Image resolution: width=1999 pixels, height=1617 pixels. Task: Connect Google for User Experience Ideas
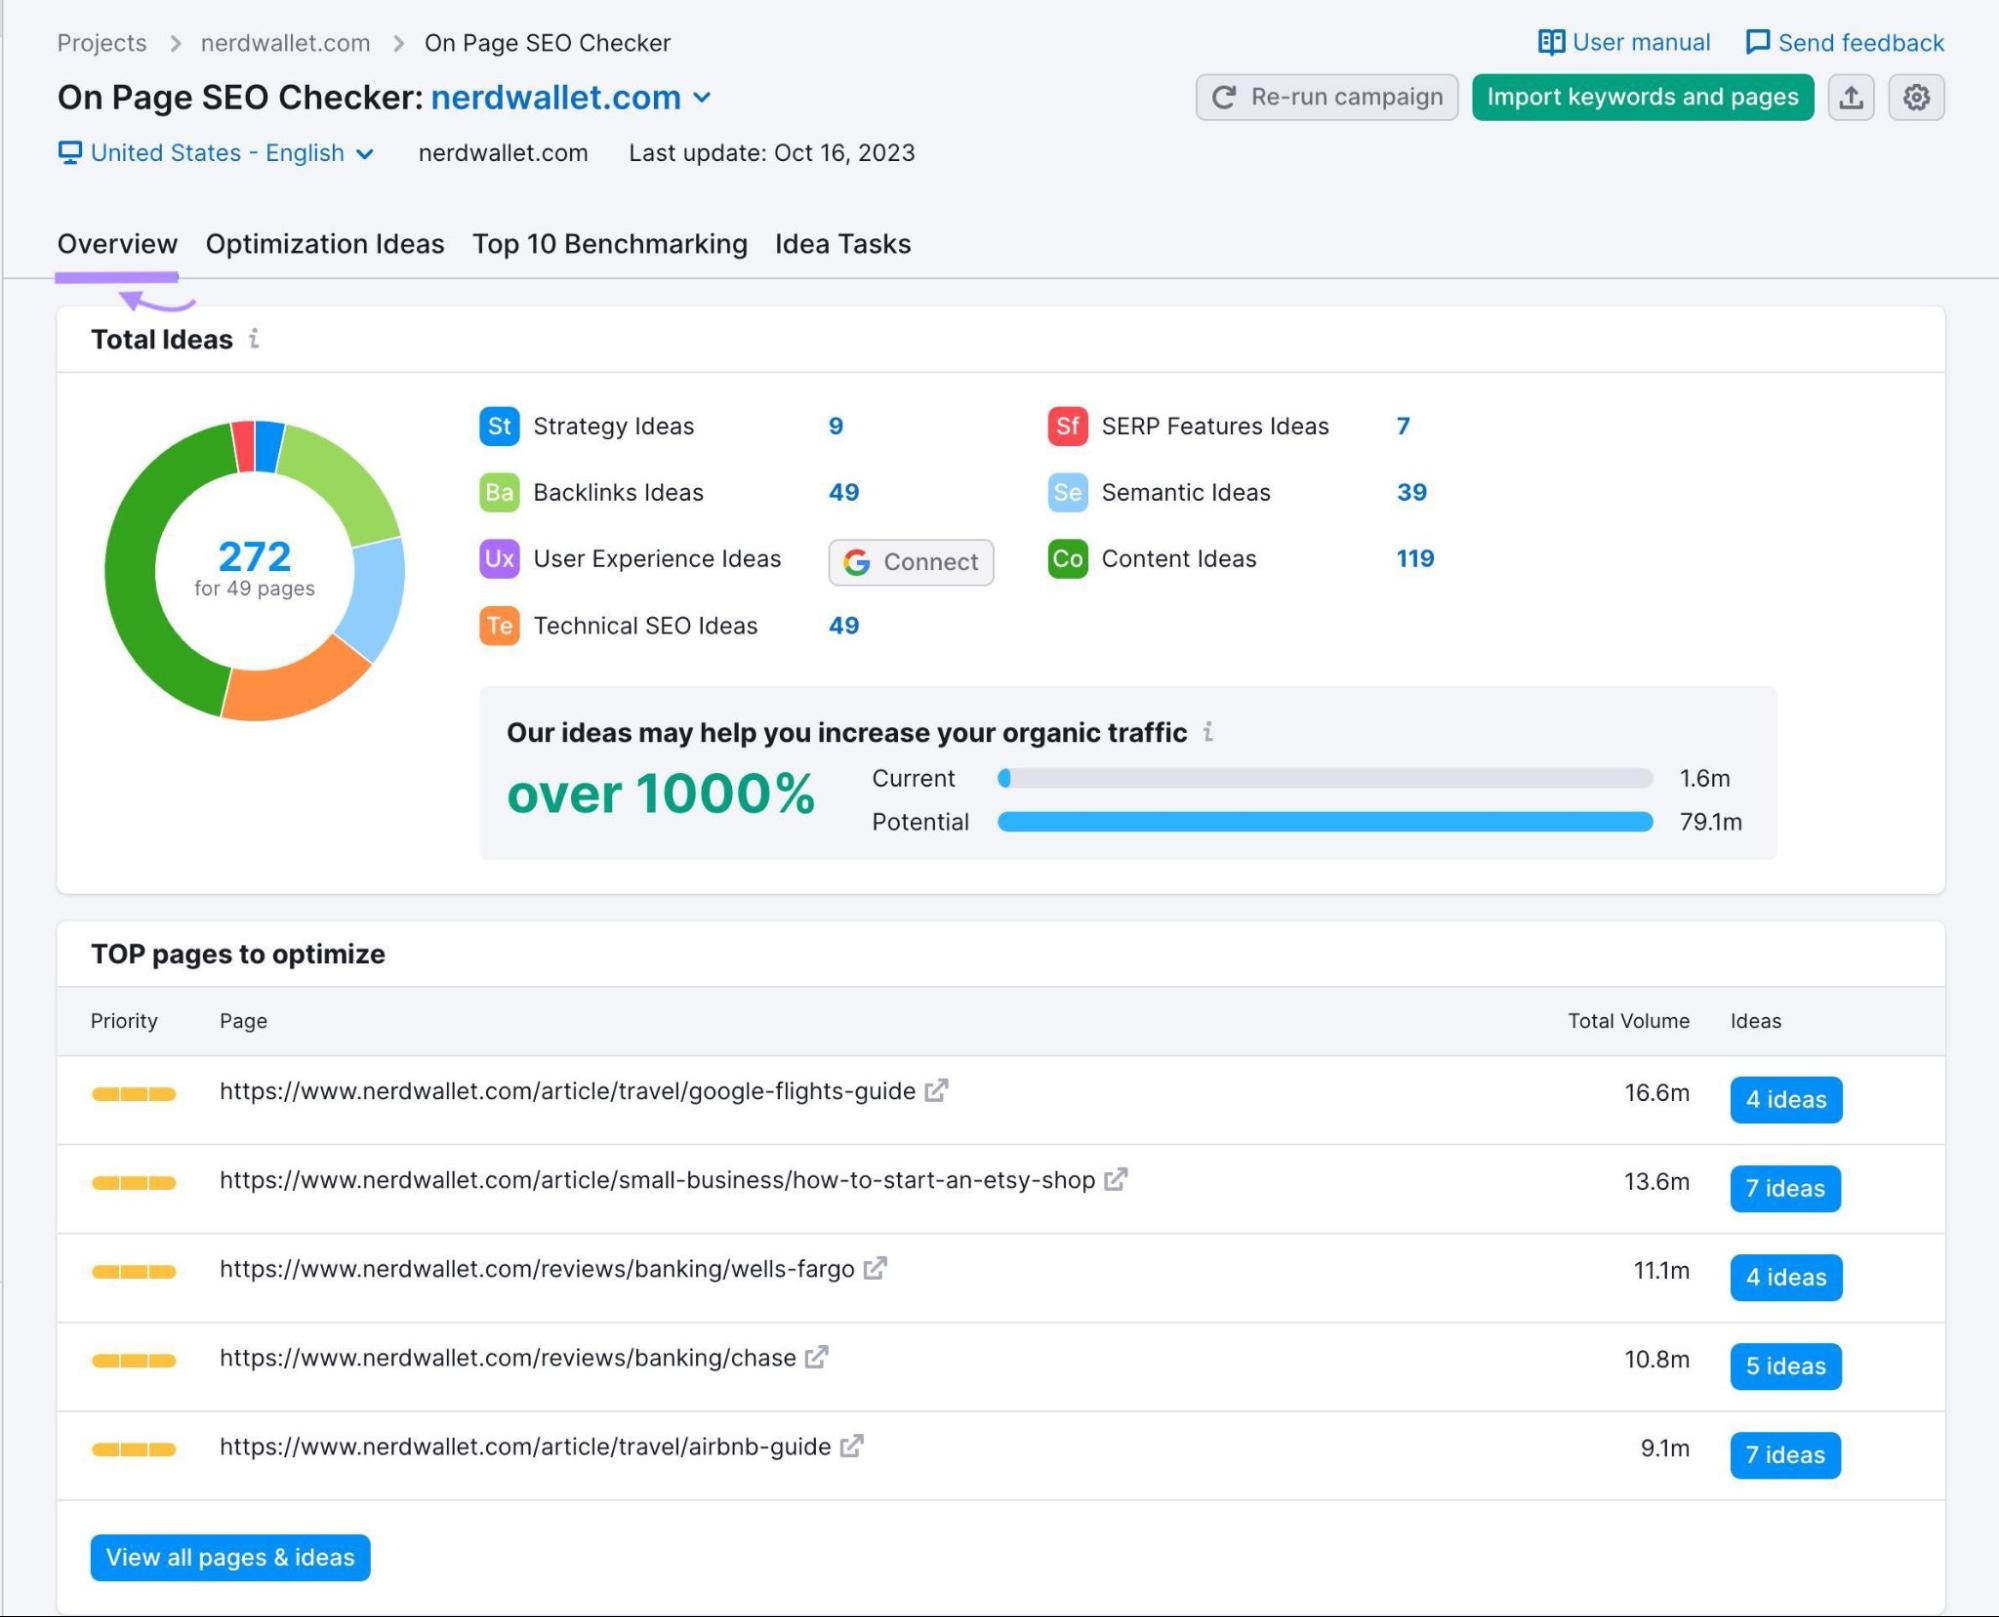(x=911, y=562)
